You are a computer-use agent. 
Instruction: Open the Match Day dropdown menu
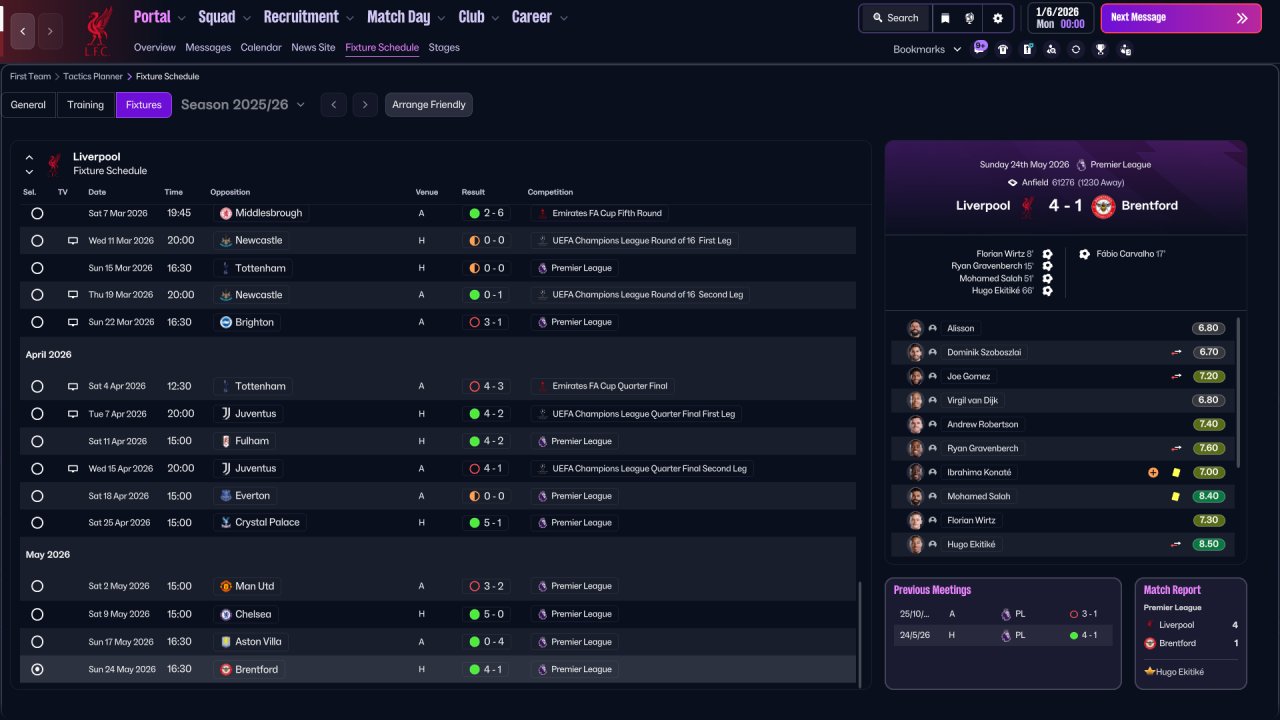pos(406,17)
